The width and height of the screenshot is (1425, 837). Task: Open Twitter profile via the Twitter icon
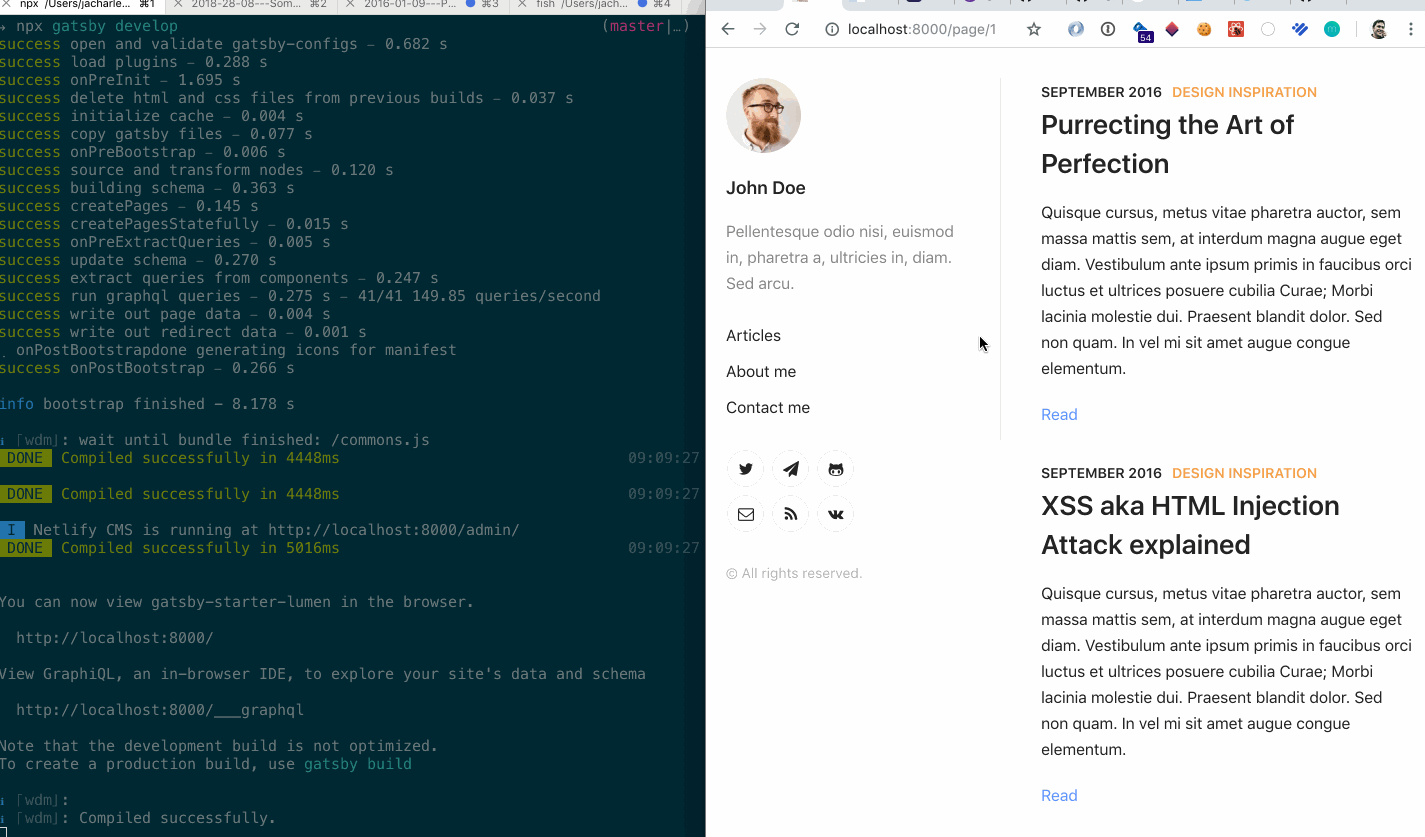point(745,468)
